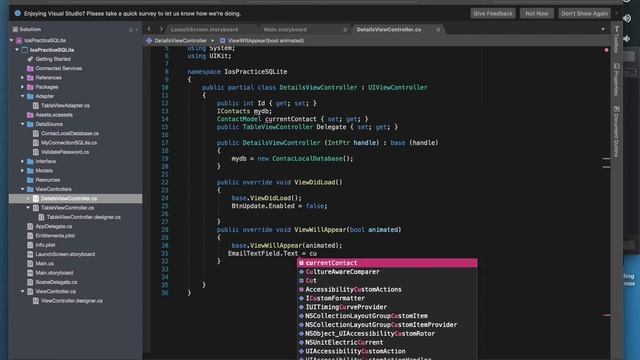Open the document tabs overflow dropdown
This screenshot has width=640, height=360.
point(603,29)
